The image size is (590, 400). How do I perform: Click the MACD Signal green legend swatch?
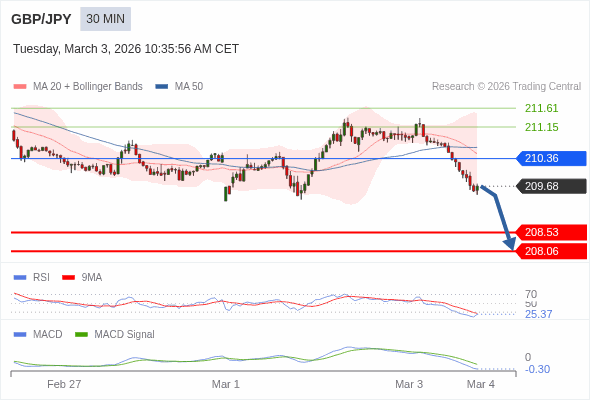(x=81, y=335)
